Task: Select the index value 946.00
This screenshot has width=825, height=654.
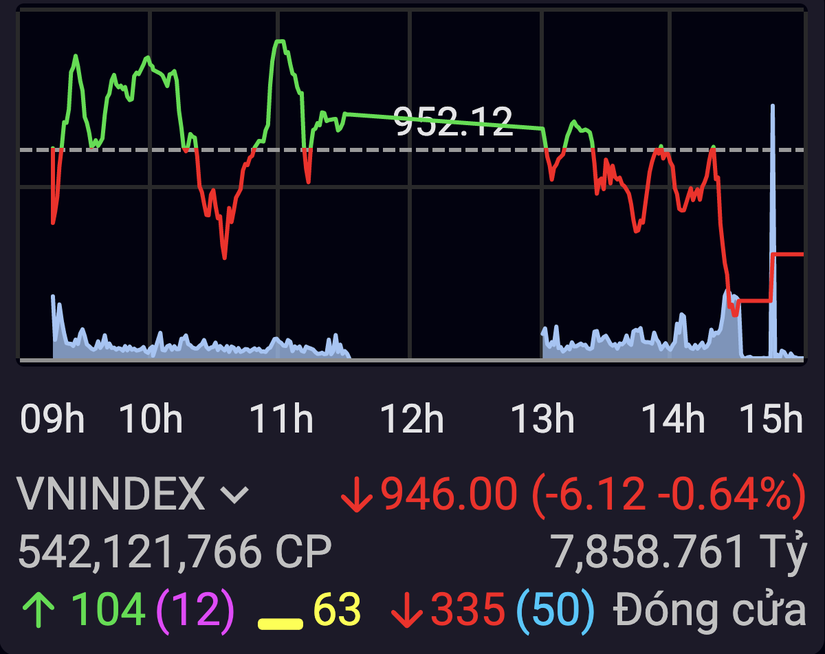Action: (x=449, y=494)
